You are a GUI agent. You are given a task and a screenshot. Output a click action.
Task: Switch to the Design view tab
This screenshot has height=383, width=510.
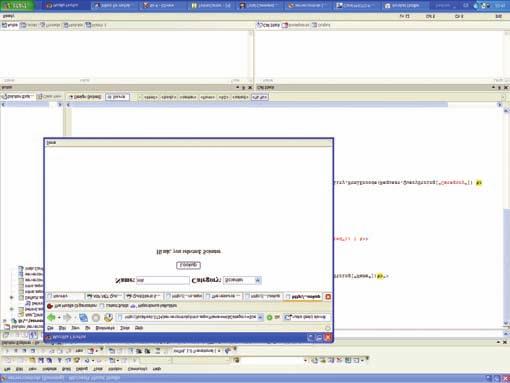(85, 97)
